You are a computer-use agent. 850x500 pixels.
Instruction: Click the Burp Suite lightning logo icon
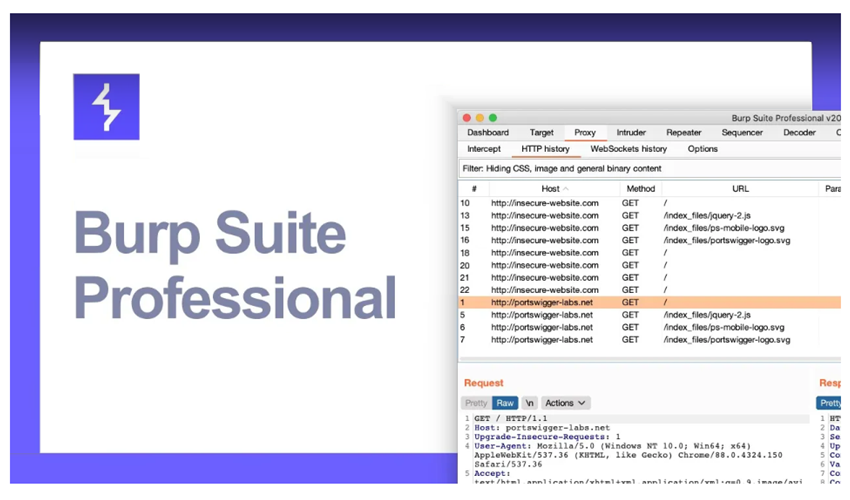click(106, 107)
